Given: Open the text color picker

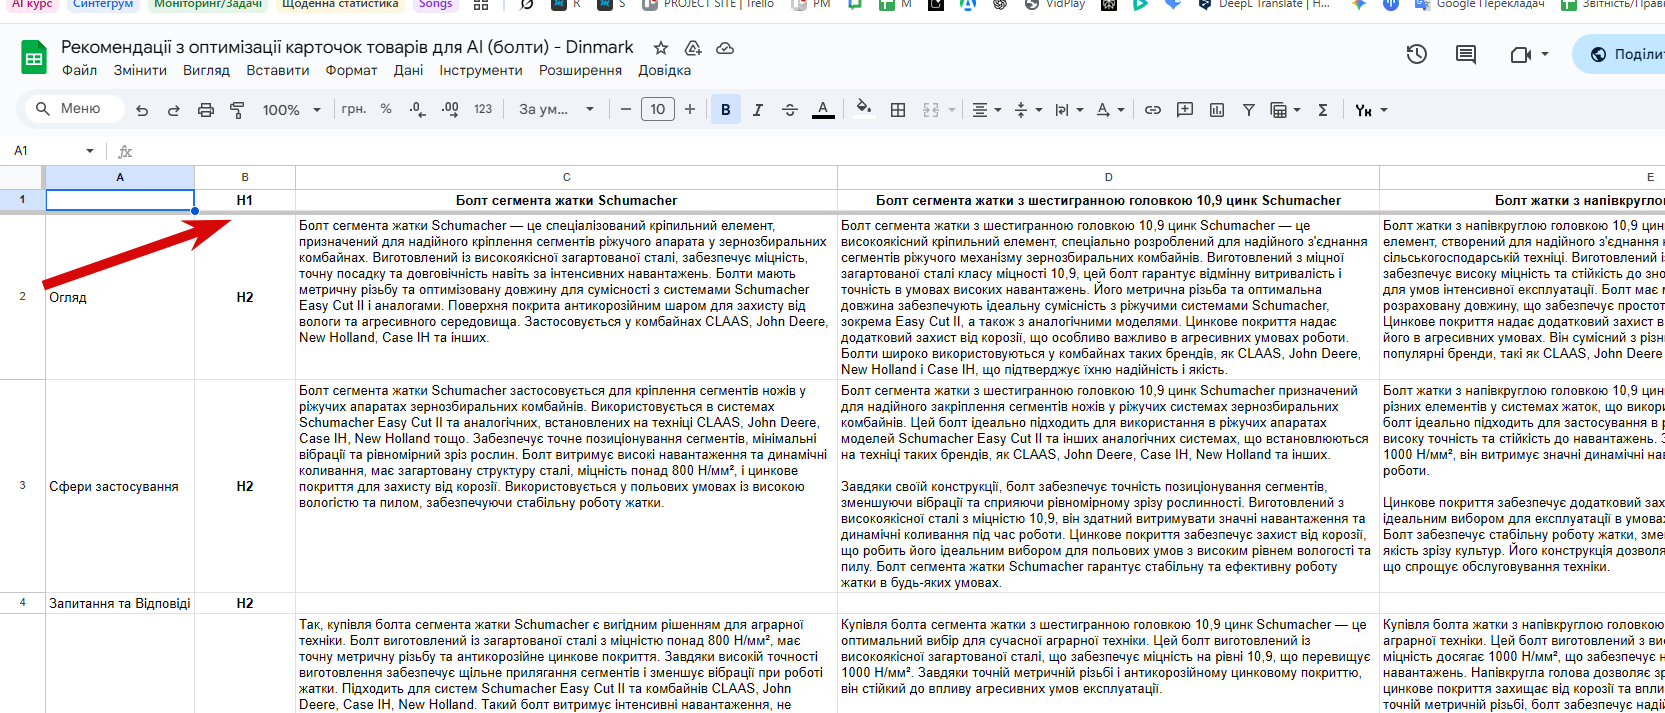Looking at the screenshot, I should click(x=823, y=110).
